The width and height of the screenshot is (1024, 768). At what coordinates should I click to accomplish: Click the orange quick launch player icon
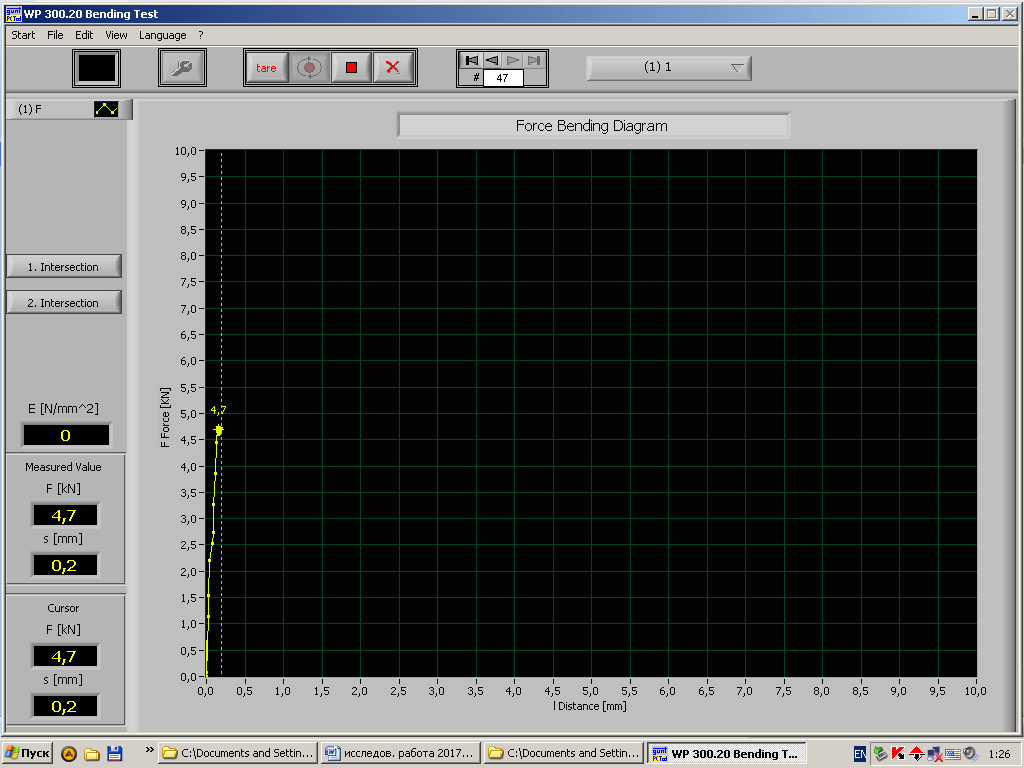[x=69, y=754]
